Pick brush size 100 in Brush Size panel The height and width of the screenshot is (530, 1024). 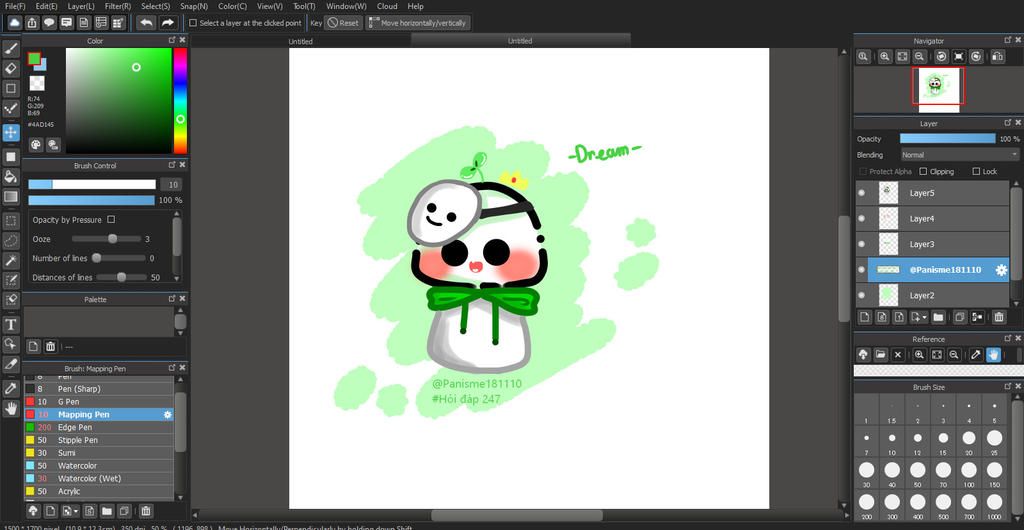point(968,473)
